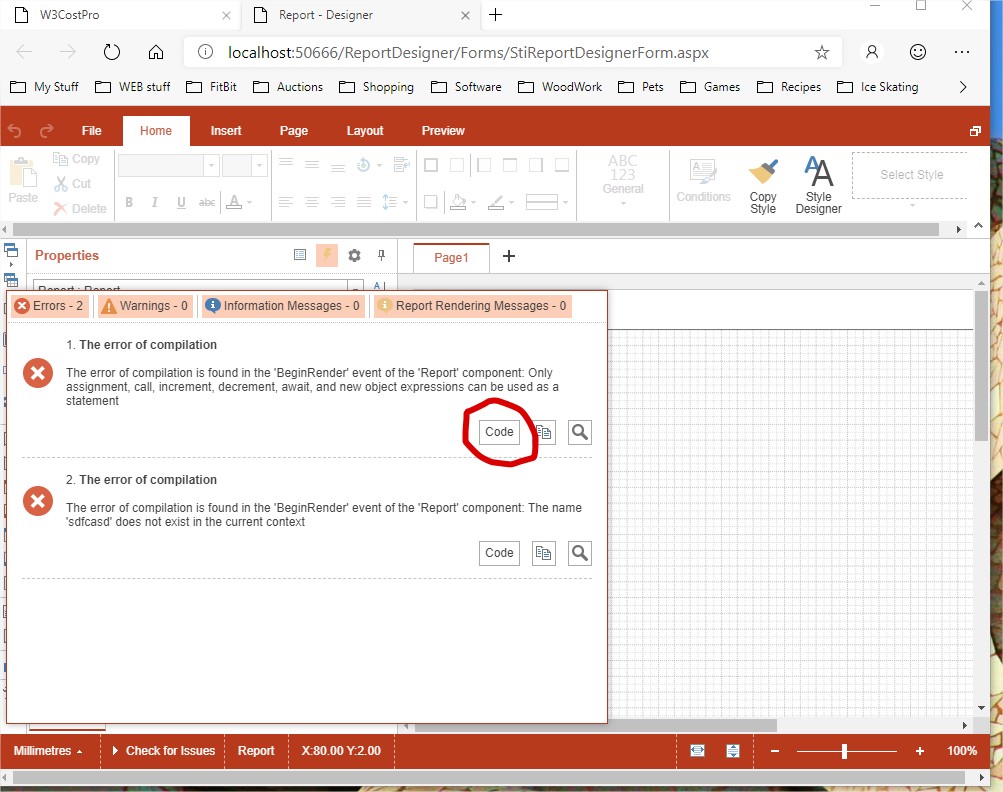This screenshot has width=1003, height=792.
Task: Open the File menu
Action: (x=91, y=131)
